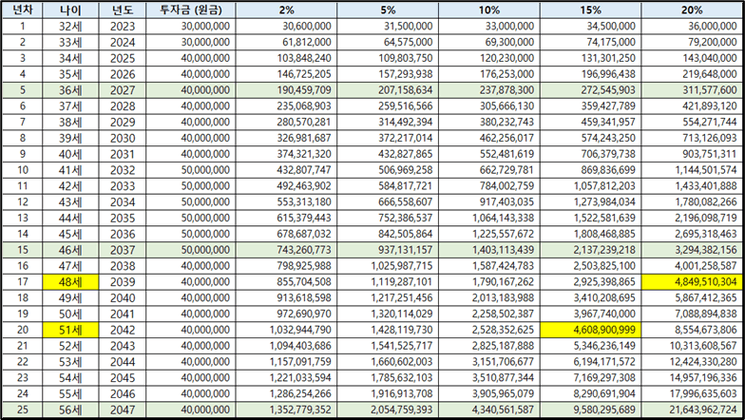Select cell 842,505,864
Viewport: 745px width, 420px height.
(x=388, y=234)
